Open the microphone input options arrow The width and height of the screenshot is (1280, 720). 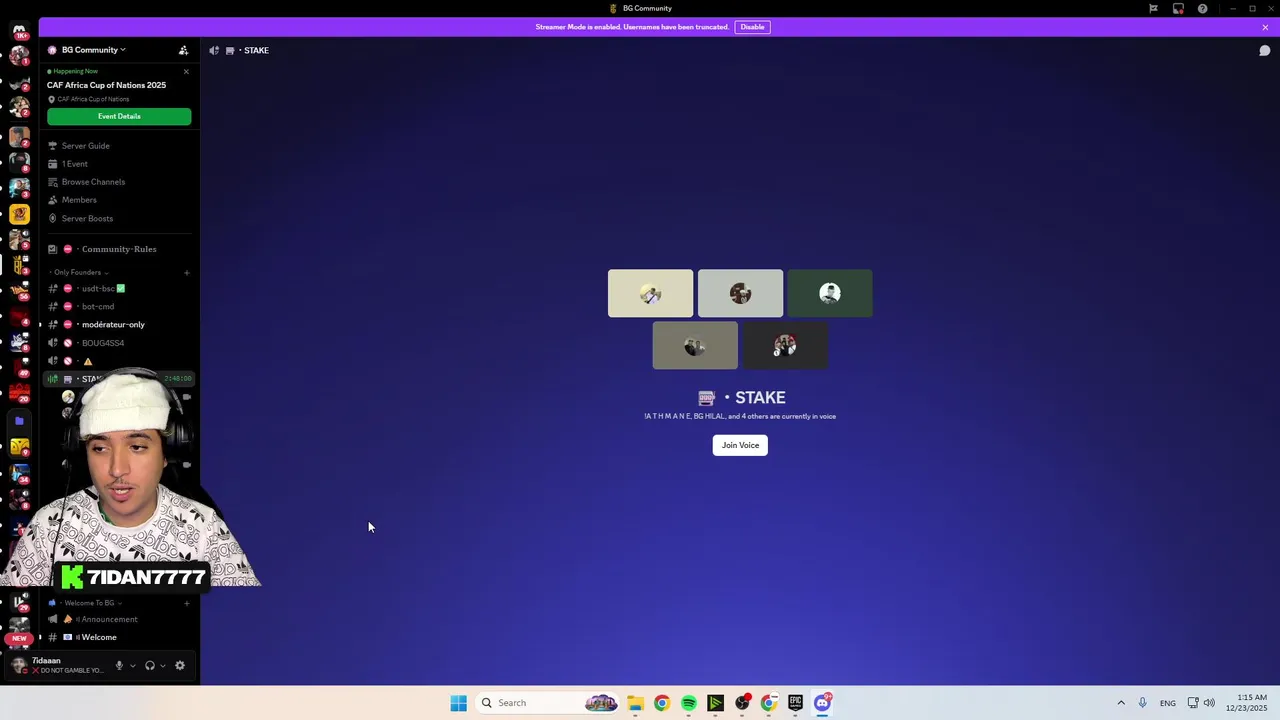pos(132,666)
